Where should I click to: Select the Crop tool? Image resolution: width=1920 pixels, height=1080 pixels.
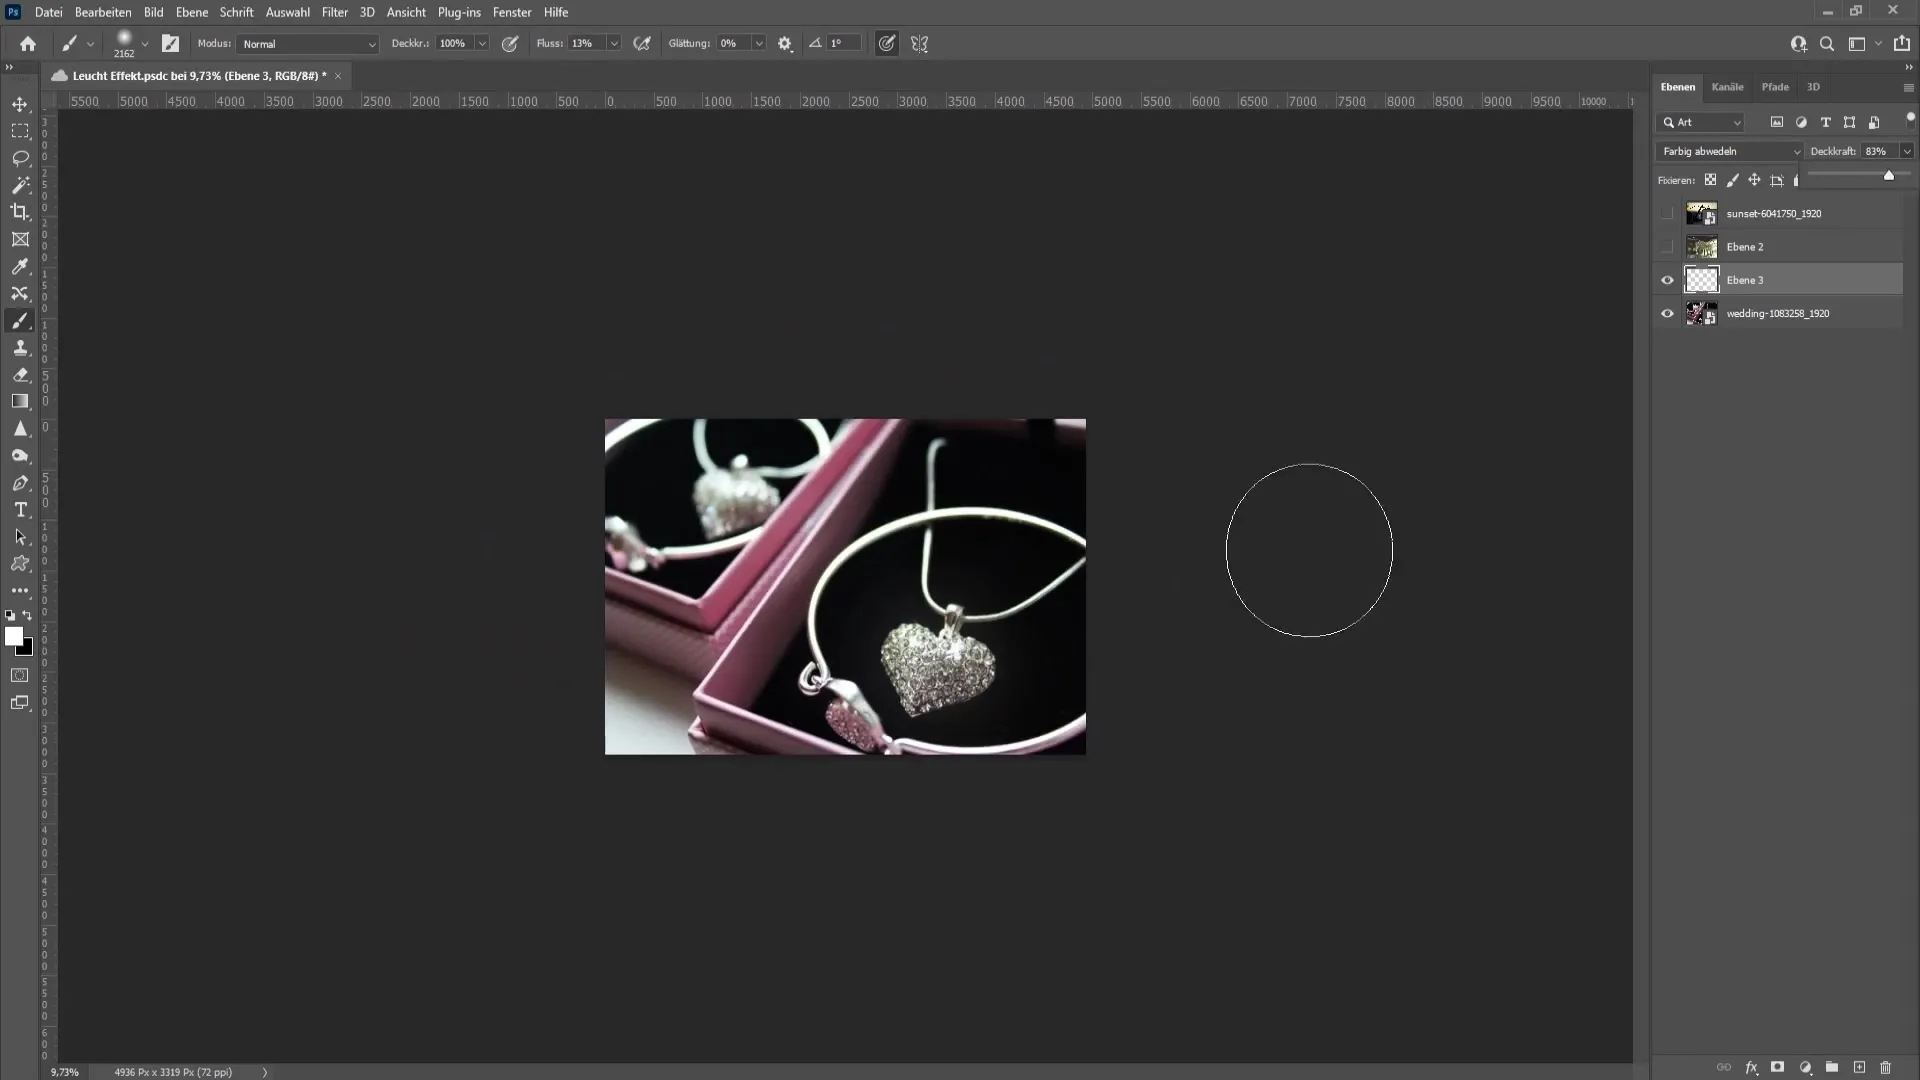pyautogui.click(x=20, y=211)
